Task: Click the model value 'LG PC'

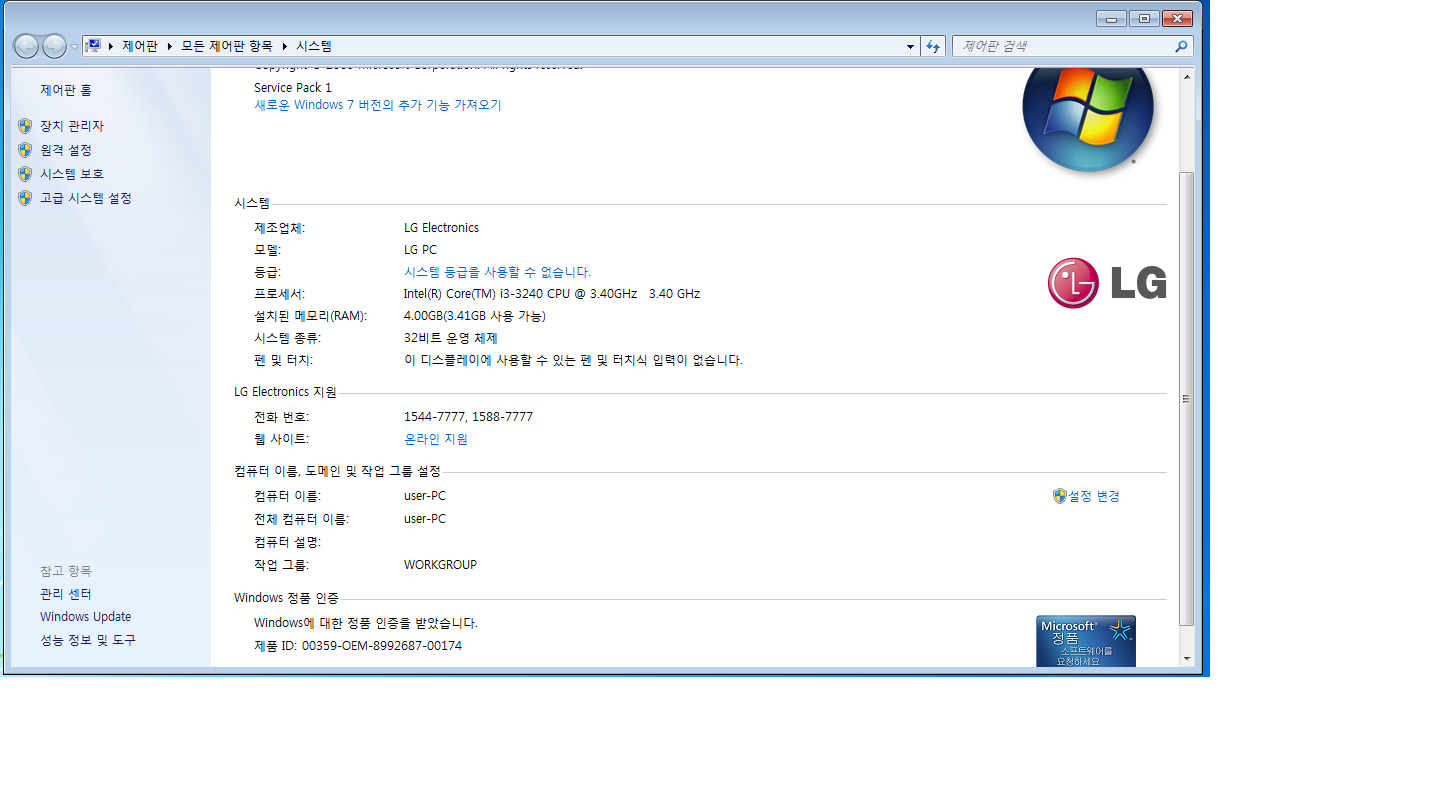Action: click(x=421, y=250)
